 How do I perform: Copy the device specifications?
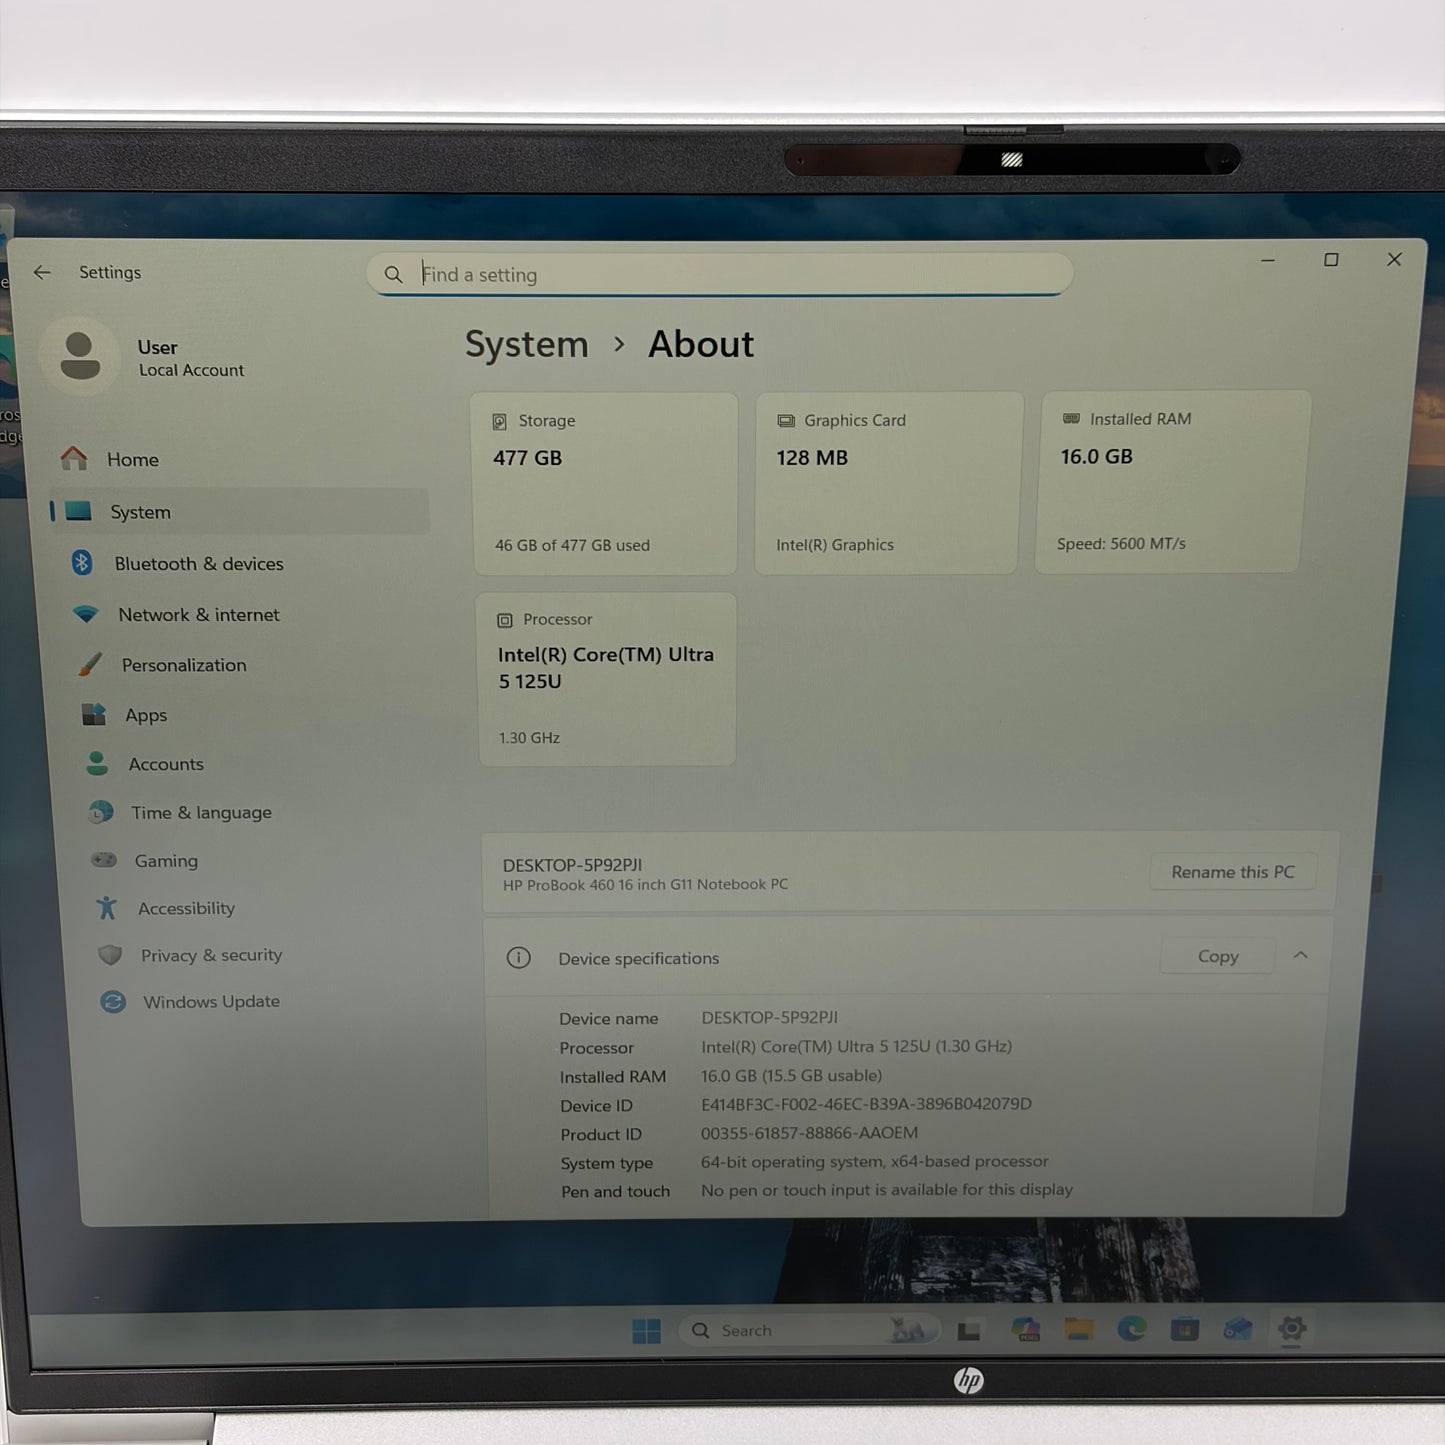(1216, 956)
